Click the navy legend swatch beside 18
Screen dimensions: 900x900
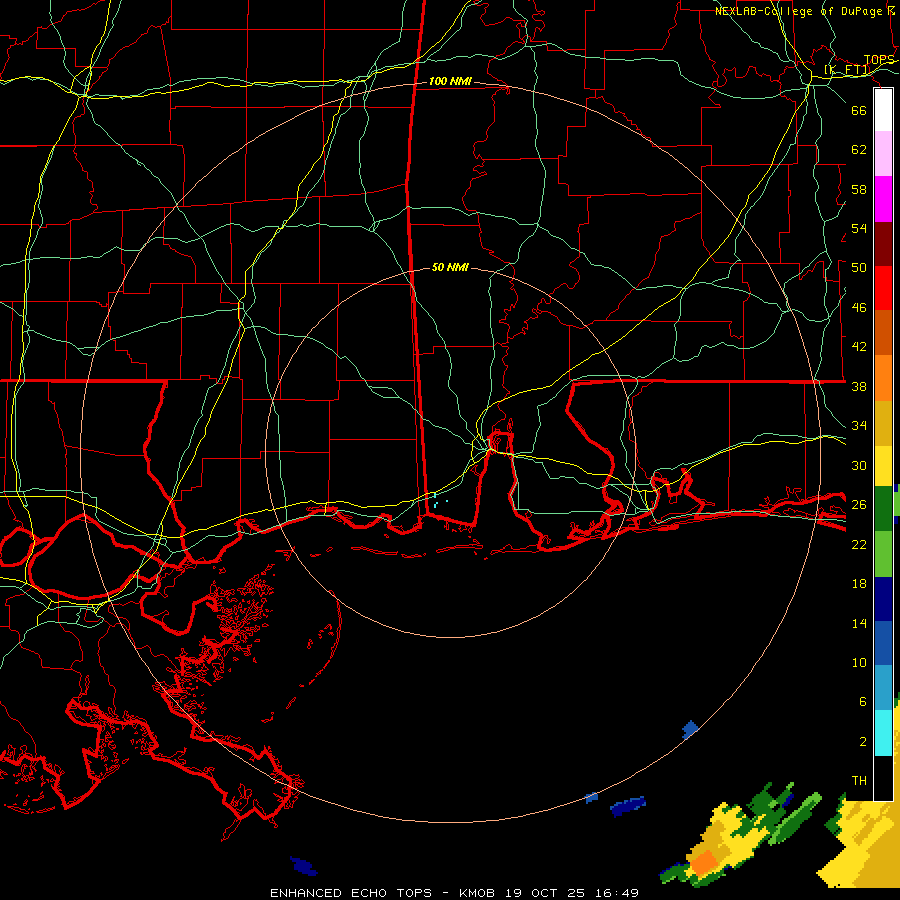[x=883, y=599]
